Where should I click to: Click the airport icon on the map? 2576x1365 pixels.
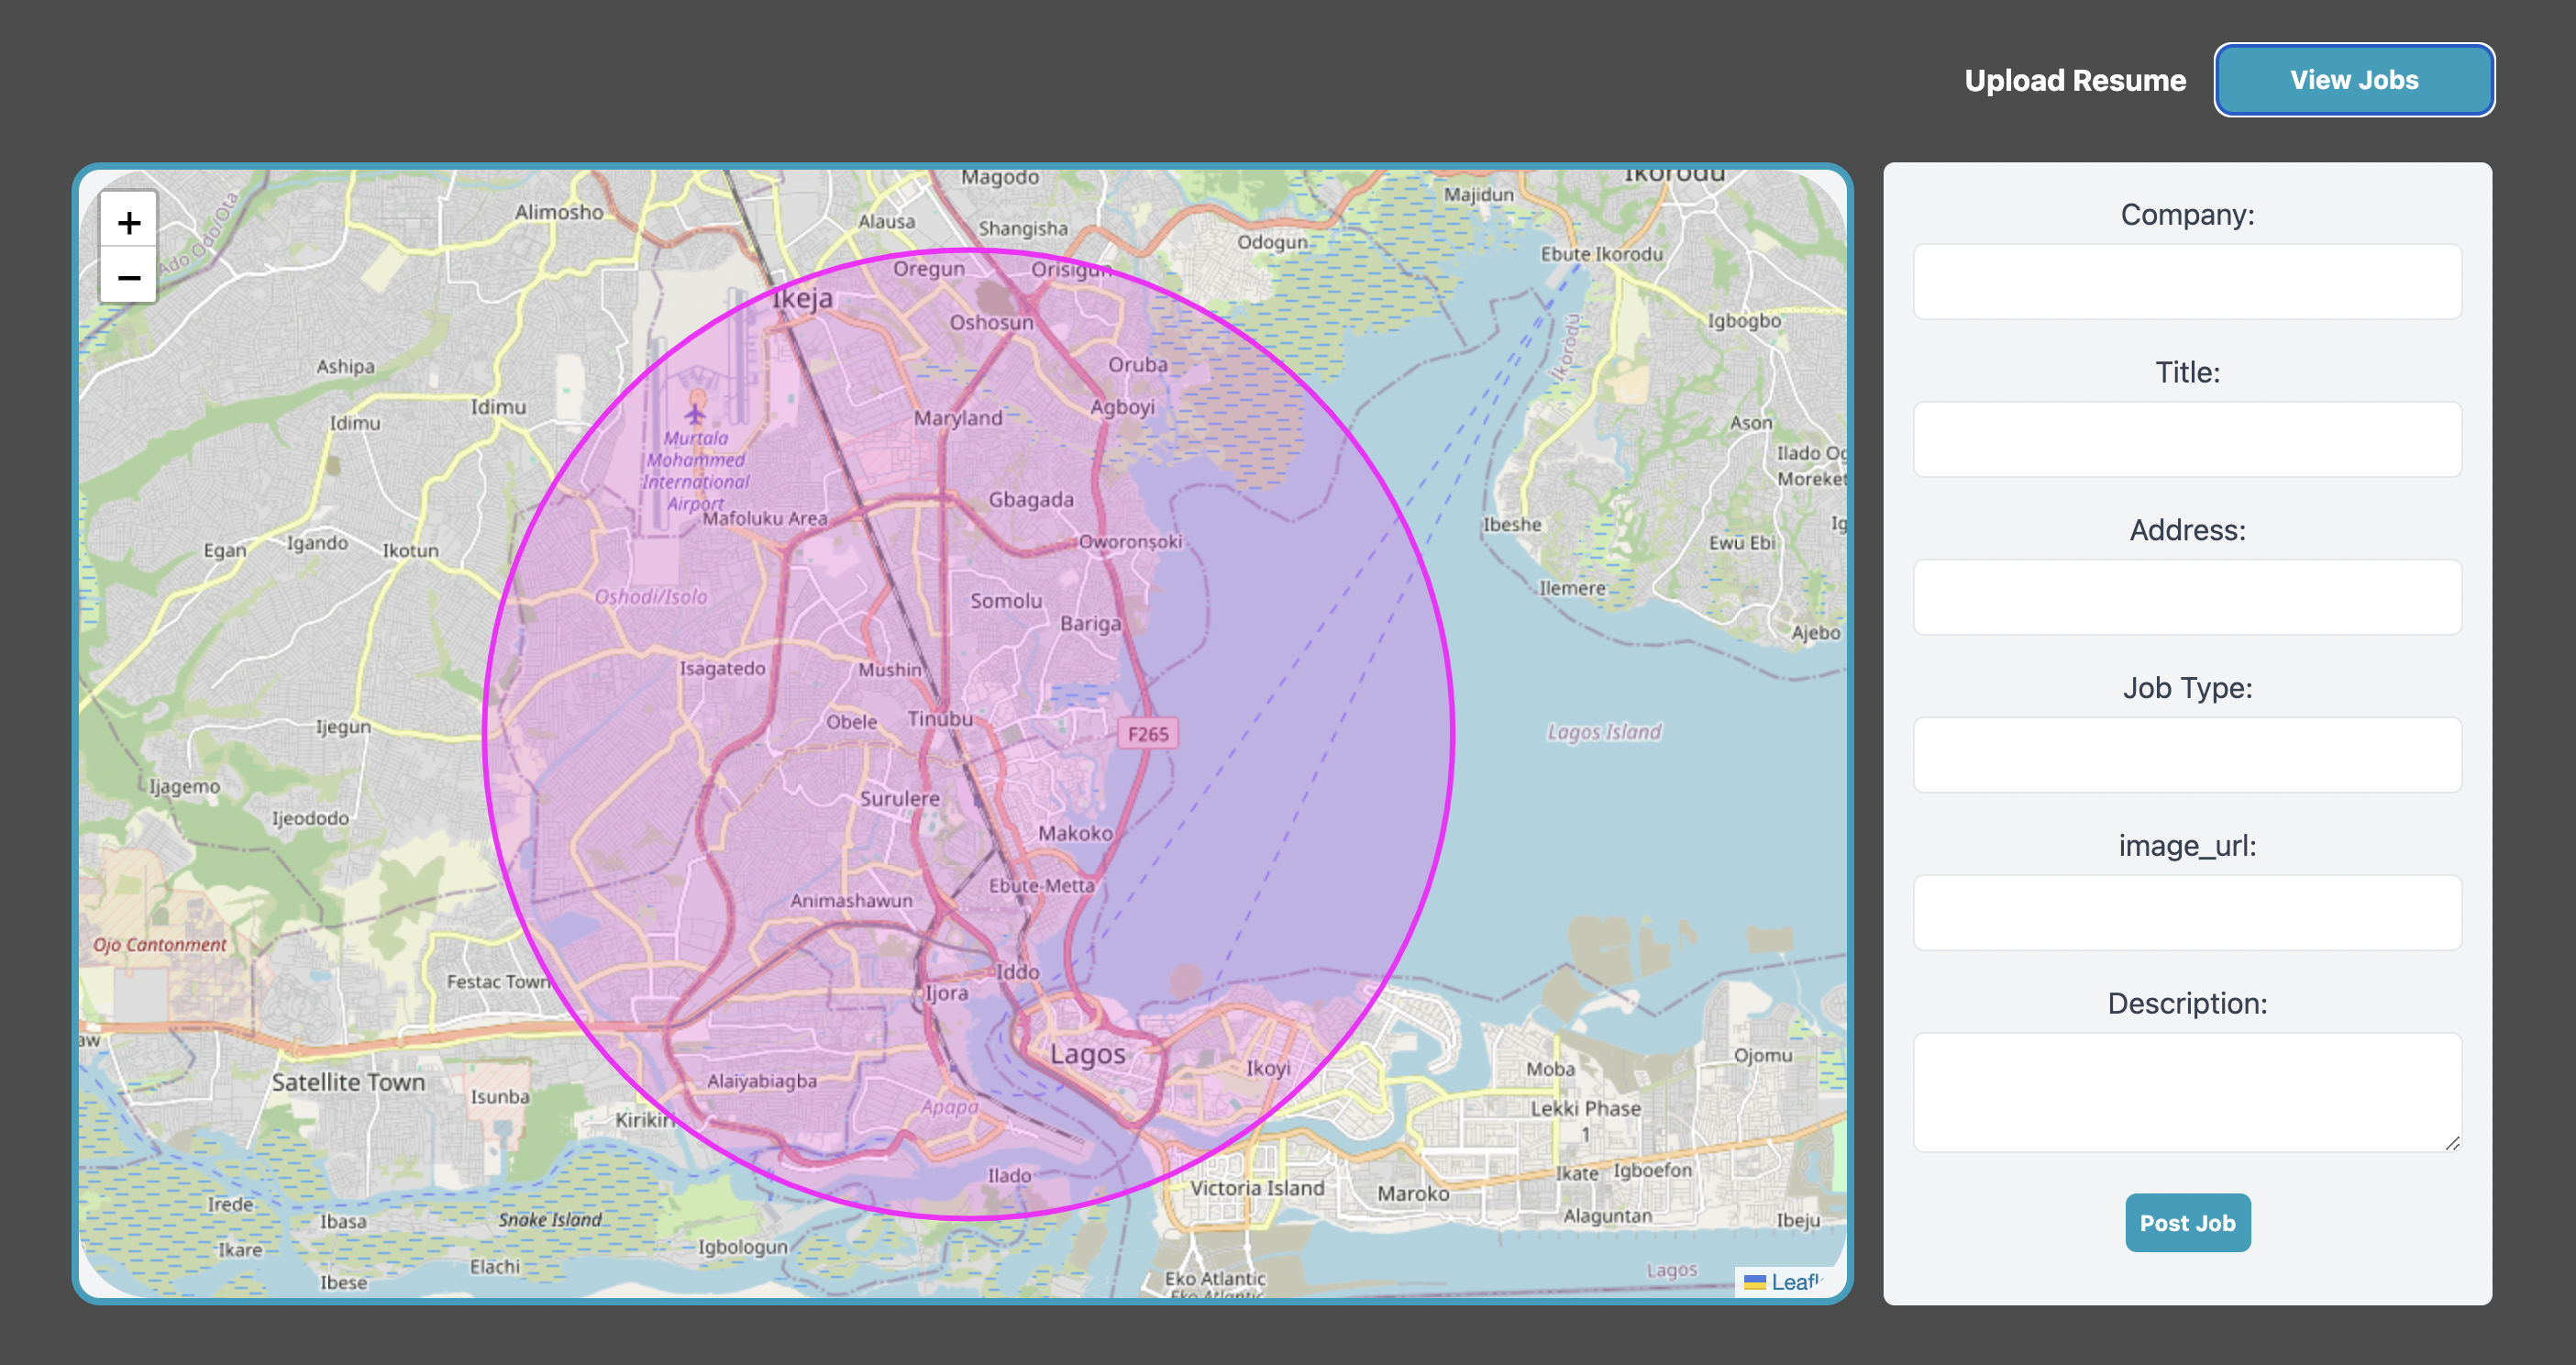click(x=695, y=411)
